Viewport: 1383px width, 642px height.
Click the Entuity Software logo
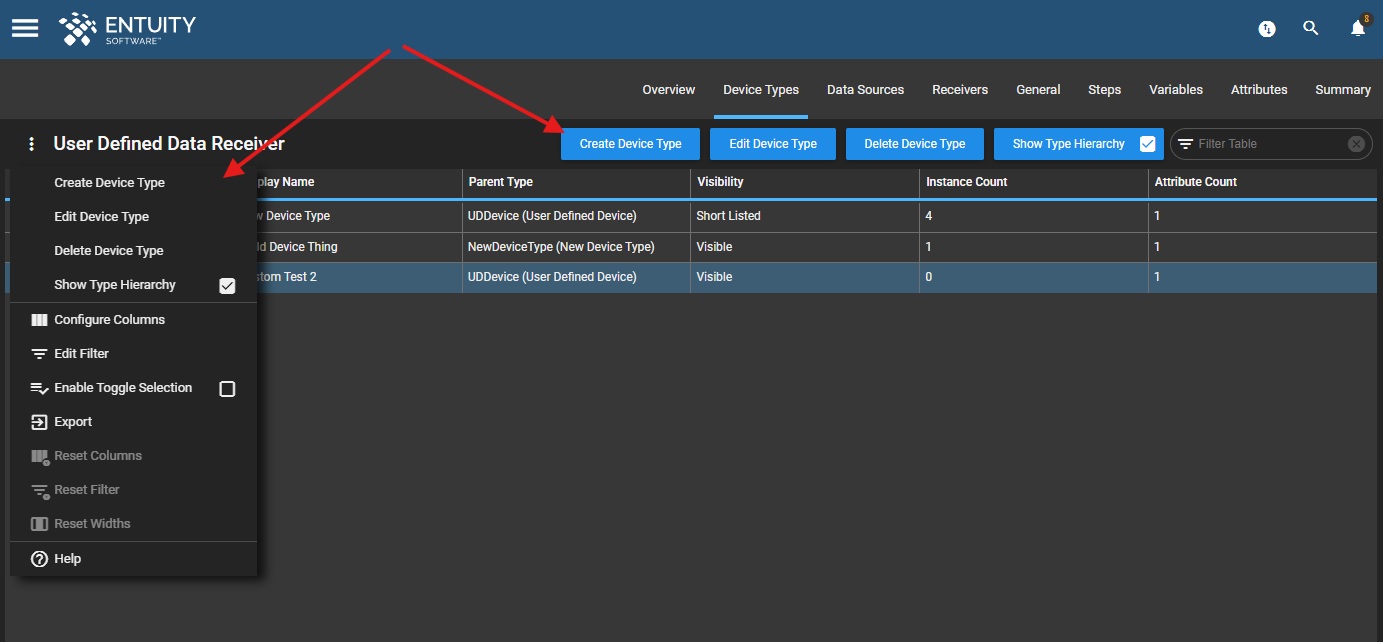(x=127, y=29)
